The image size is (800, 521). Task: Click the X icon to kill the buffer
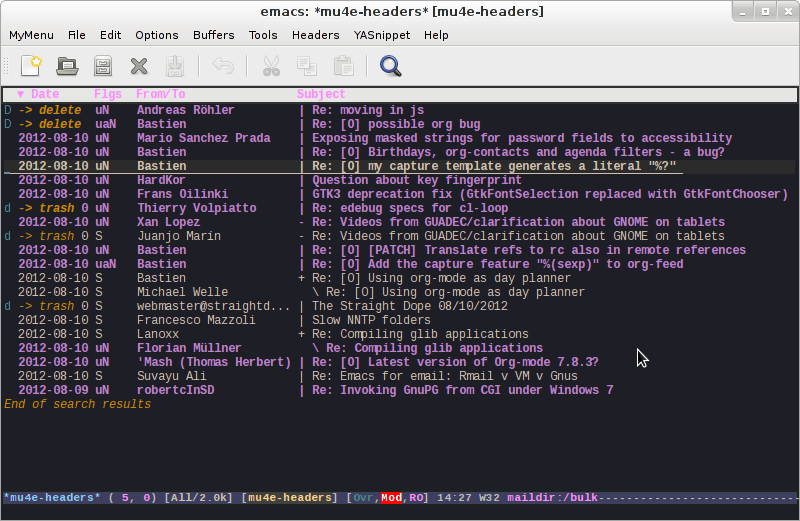139,66
